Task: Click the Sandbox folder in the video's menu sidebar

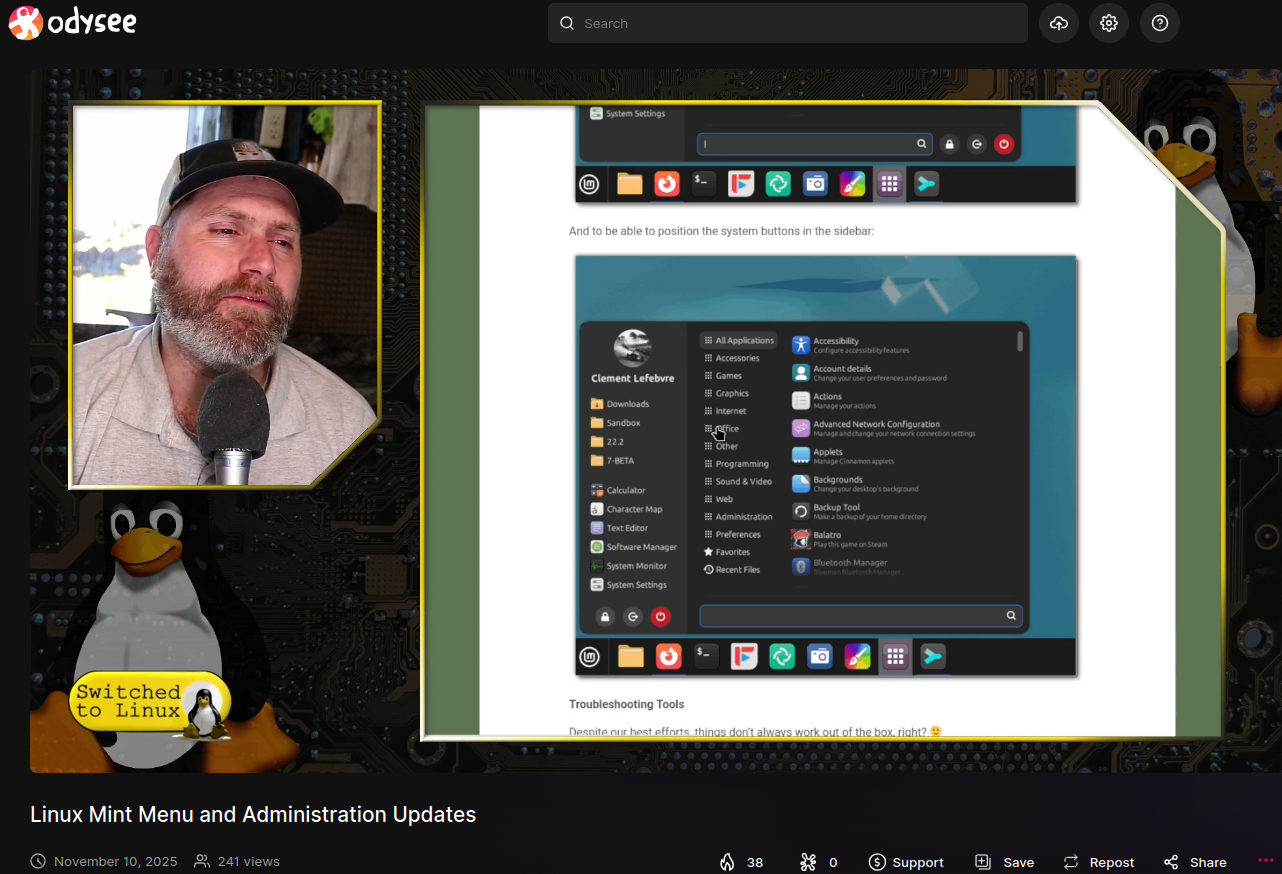Action: 616,423
